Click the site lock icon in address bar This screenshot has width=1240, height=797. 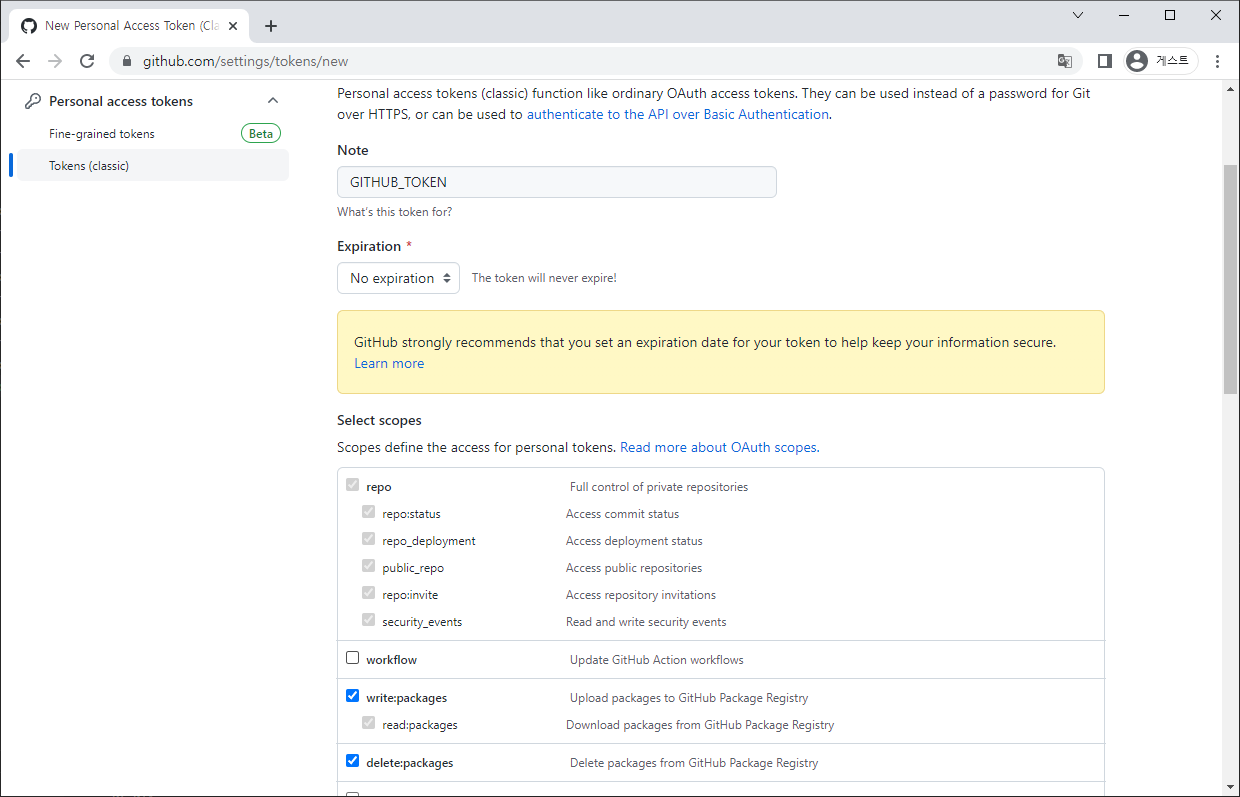coord(126,61)
